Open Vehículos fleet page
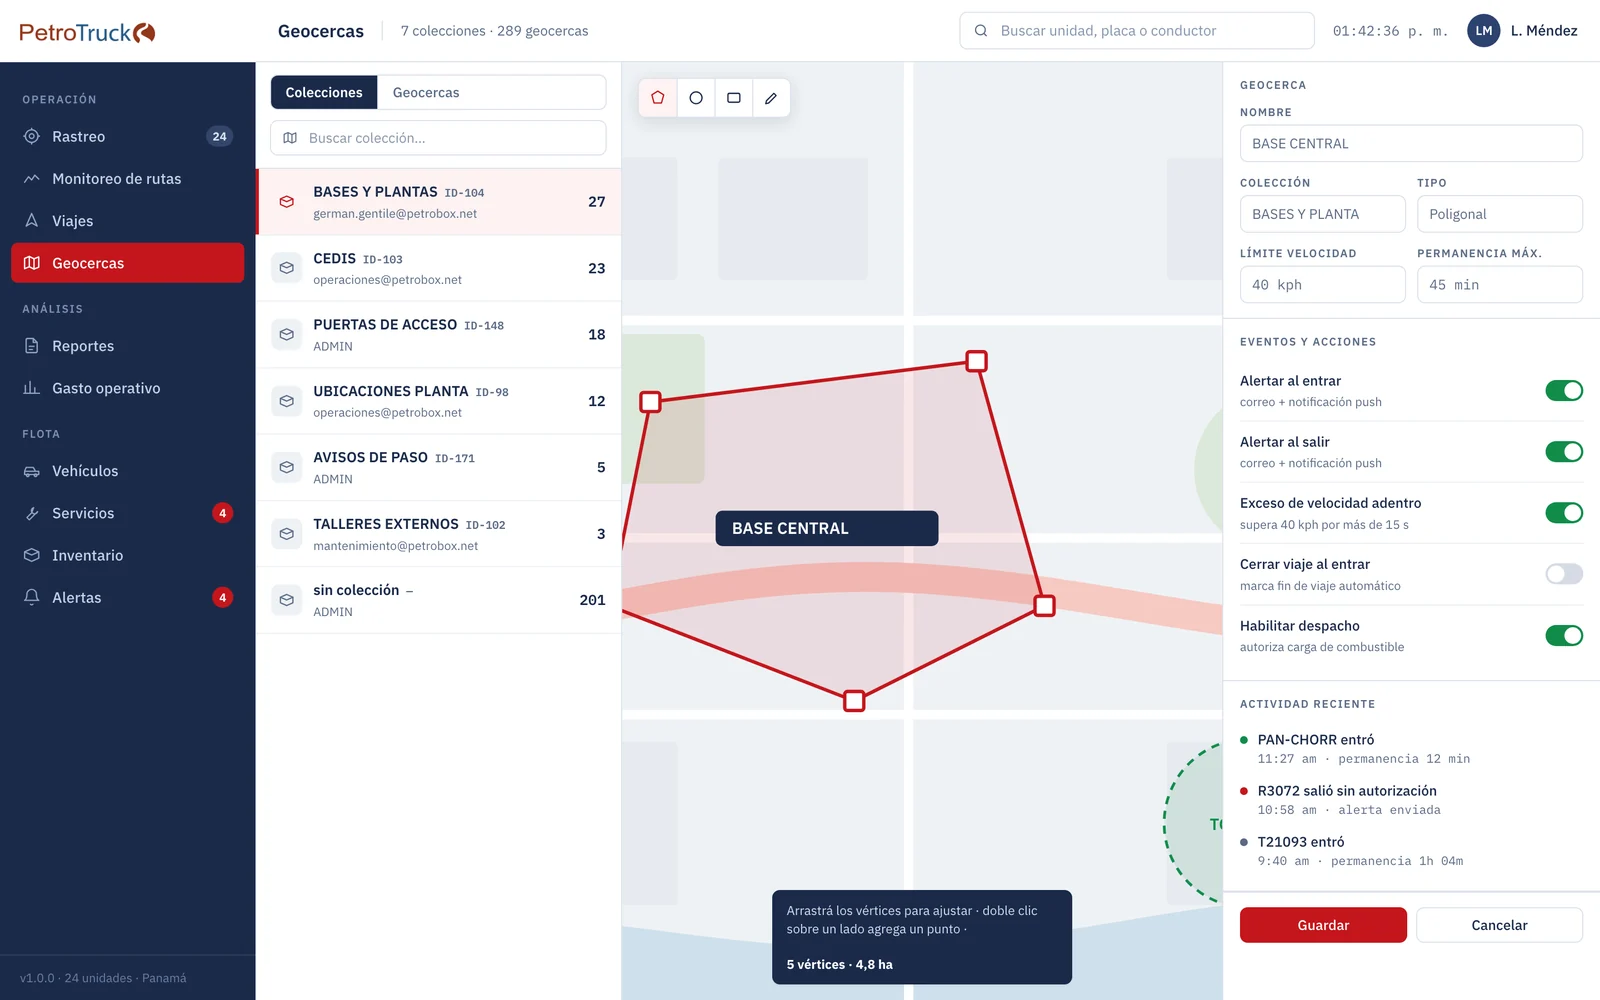1600x1000 pixels. pos(128,471)
